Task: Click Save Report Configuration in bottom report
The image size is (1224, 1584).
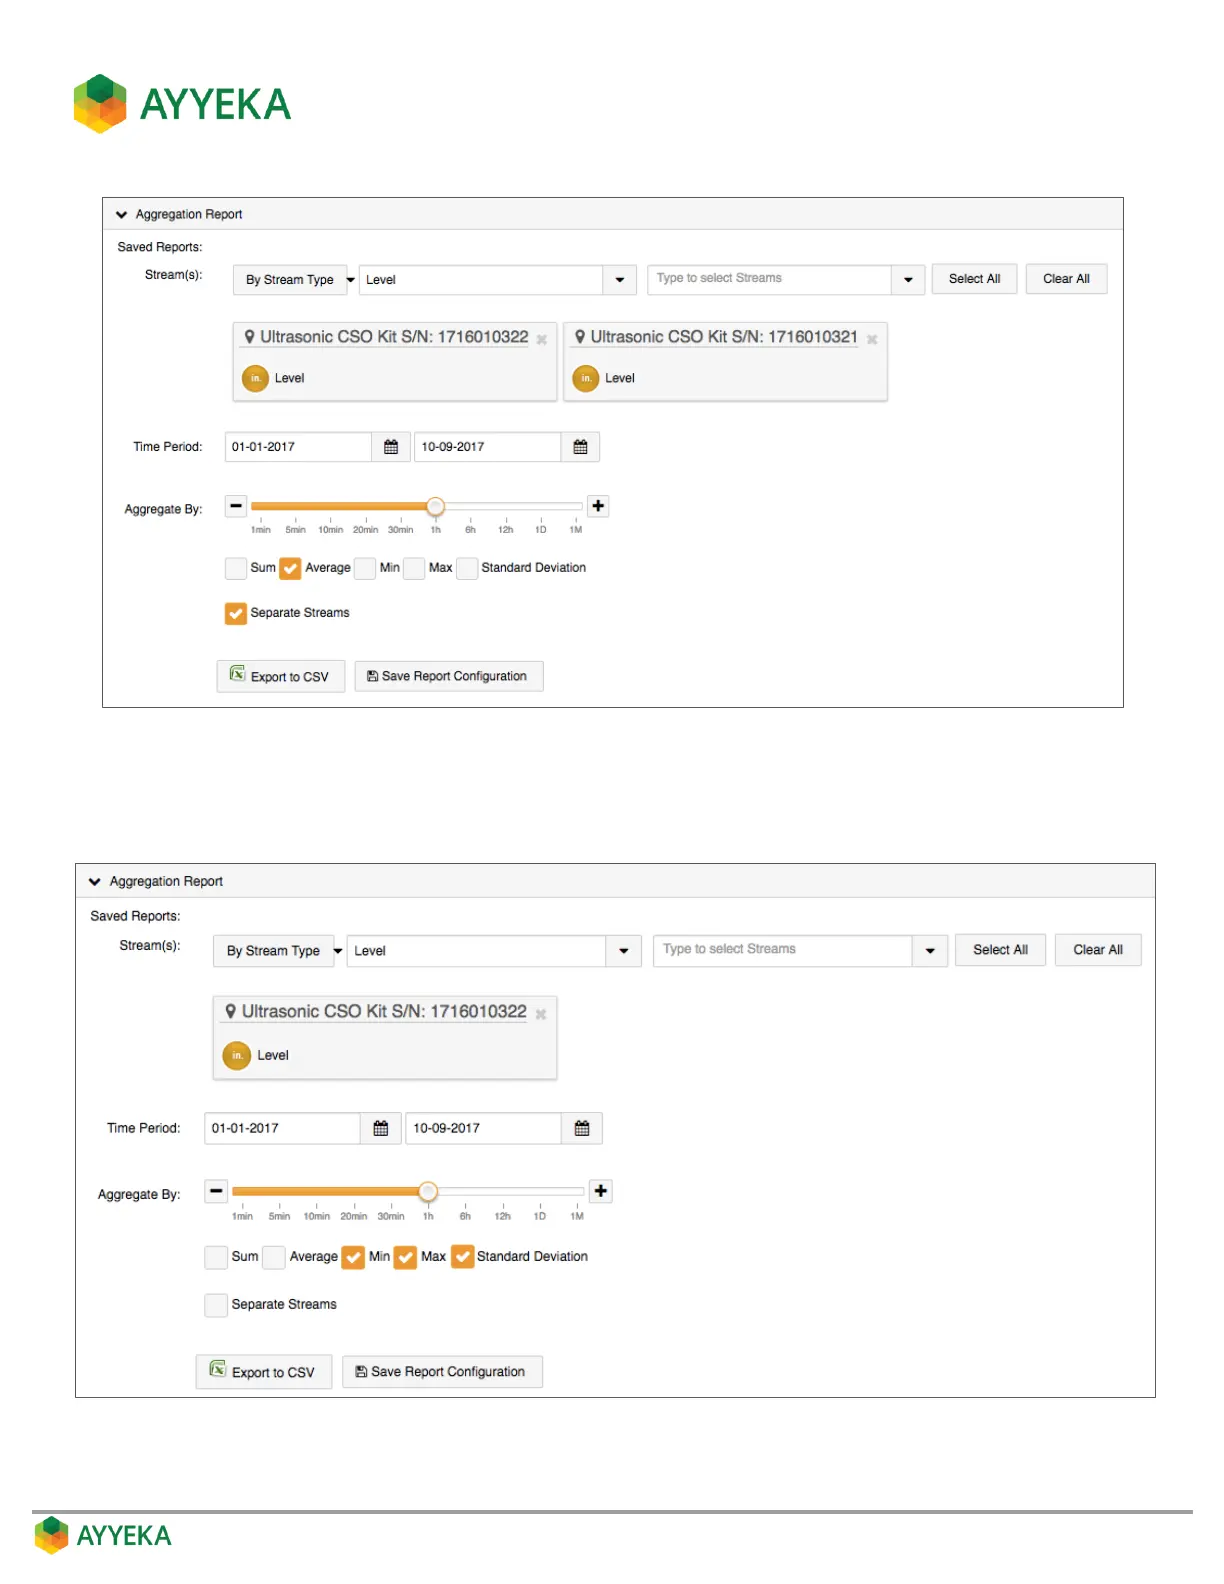Action: click(x=442, y=1372)
